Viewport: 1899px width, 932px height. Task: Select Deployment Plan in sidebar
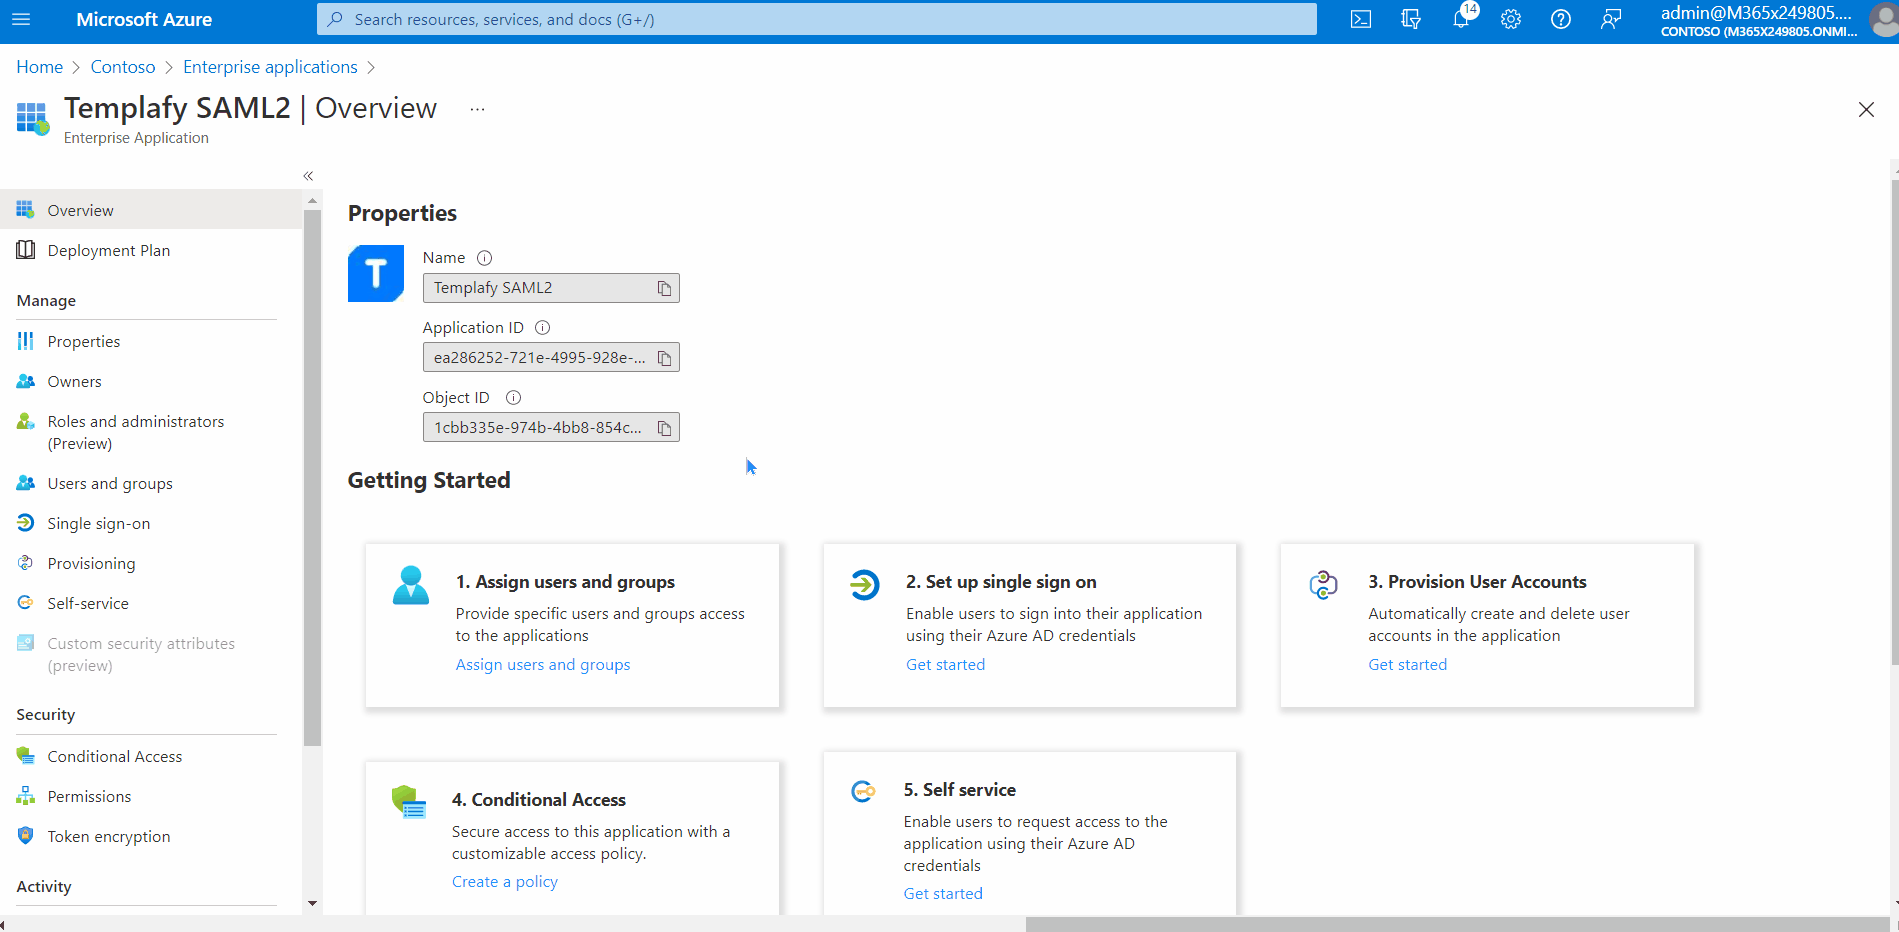tap(109, 250)
